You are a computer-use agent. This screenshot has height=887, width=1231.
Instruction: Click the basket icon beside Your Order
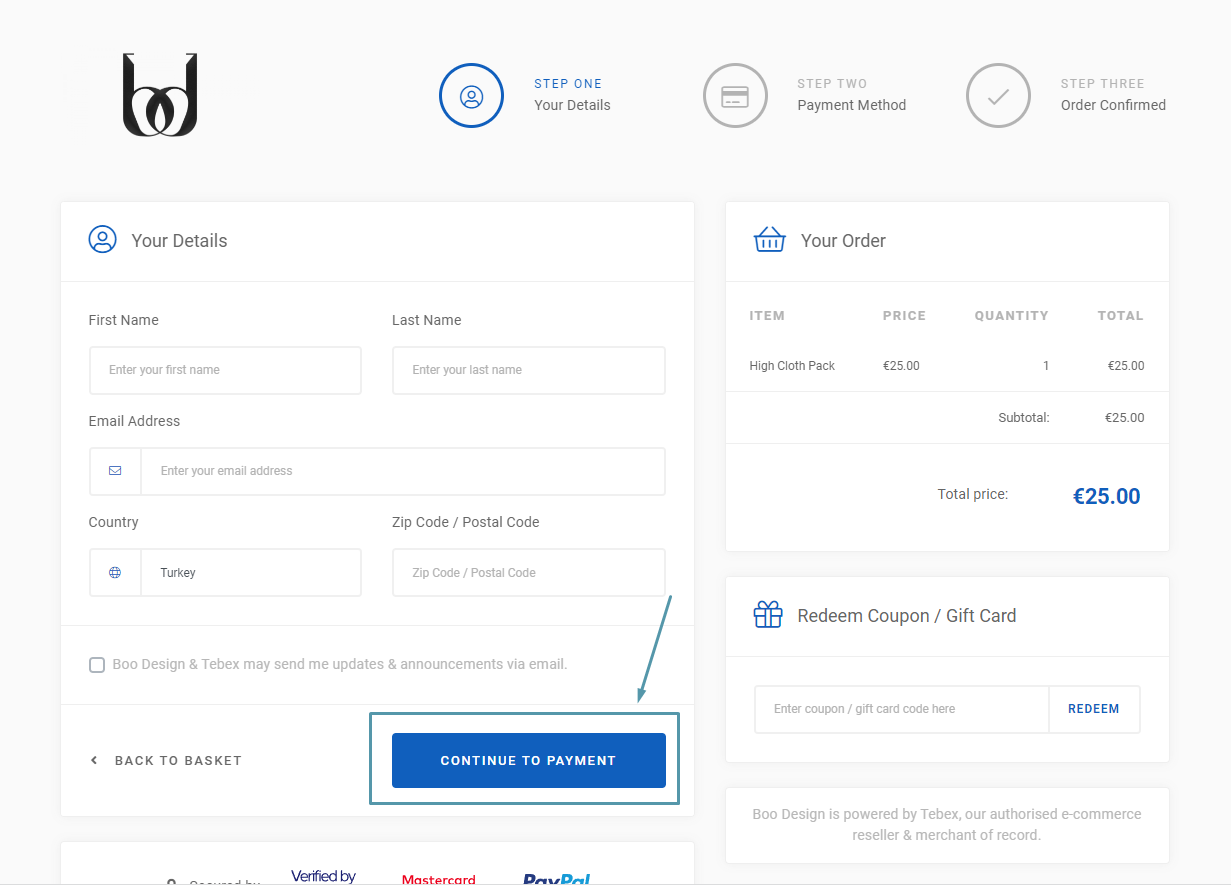coord(769,240)
